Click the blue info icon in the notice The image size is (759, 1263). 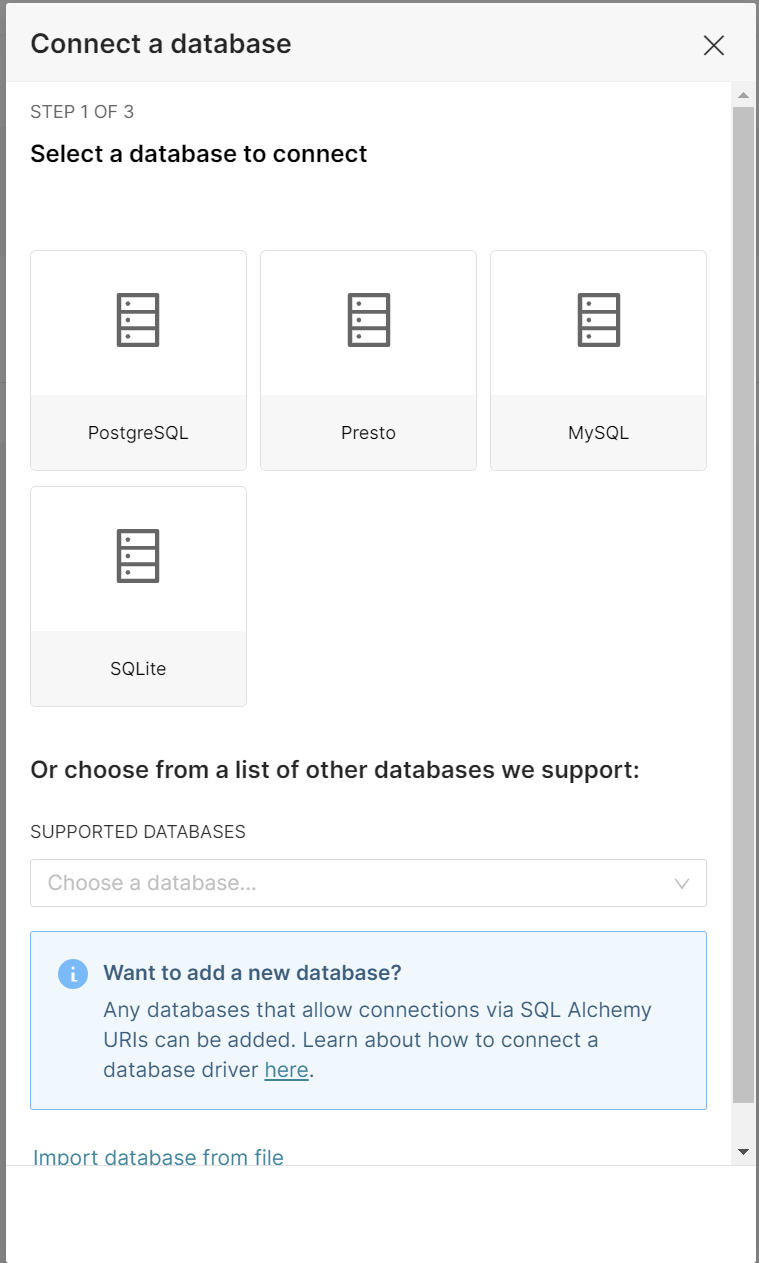[73, 974]
